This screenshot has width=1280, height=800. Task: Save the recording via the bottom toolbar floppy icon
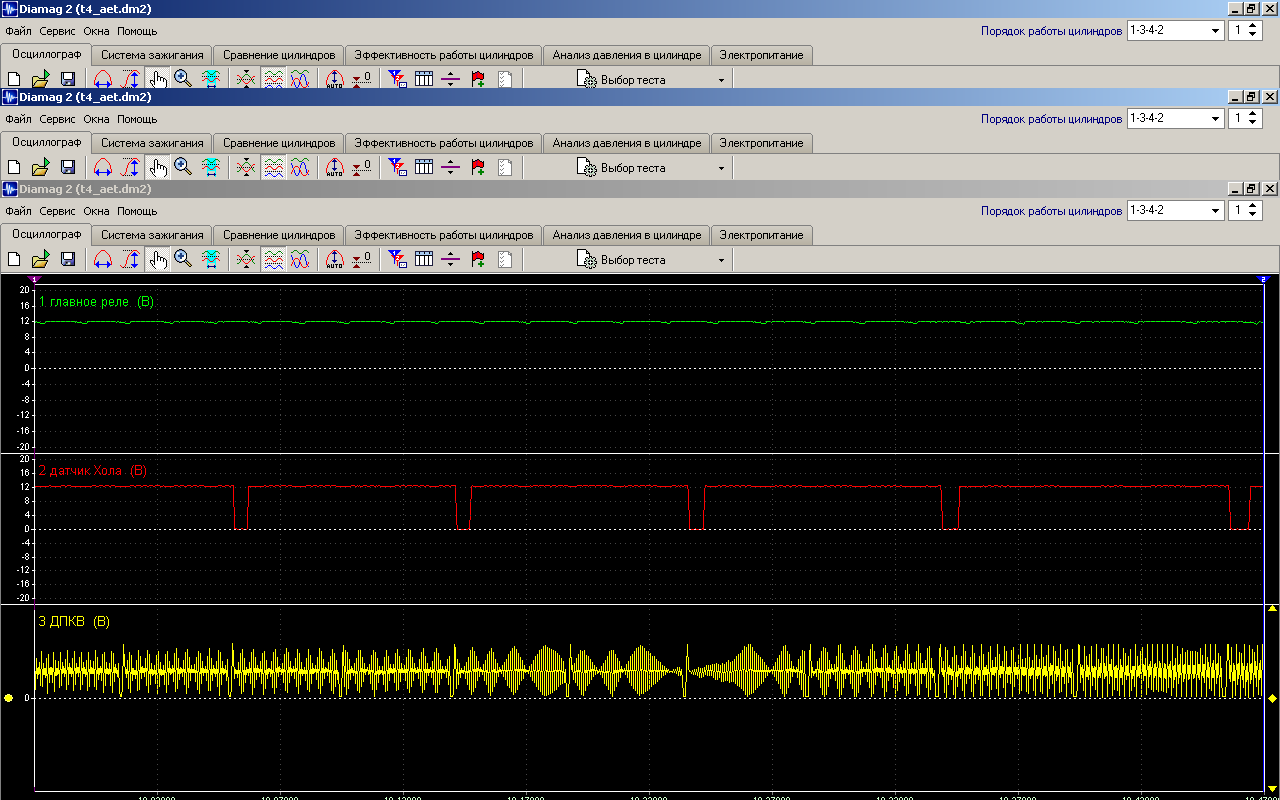click(x=68, y=260)
